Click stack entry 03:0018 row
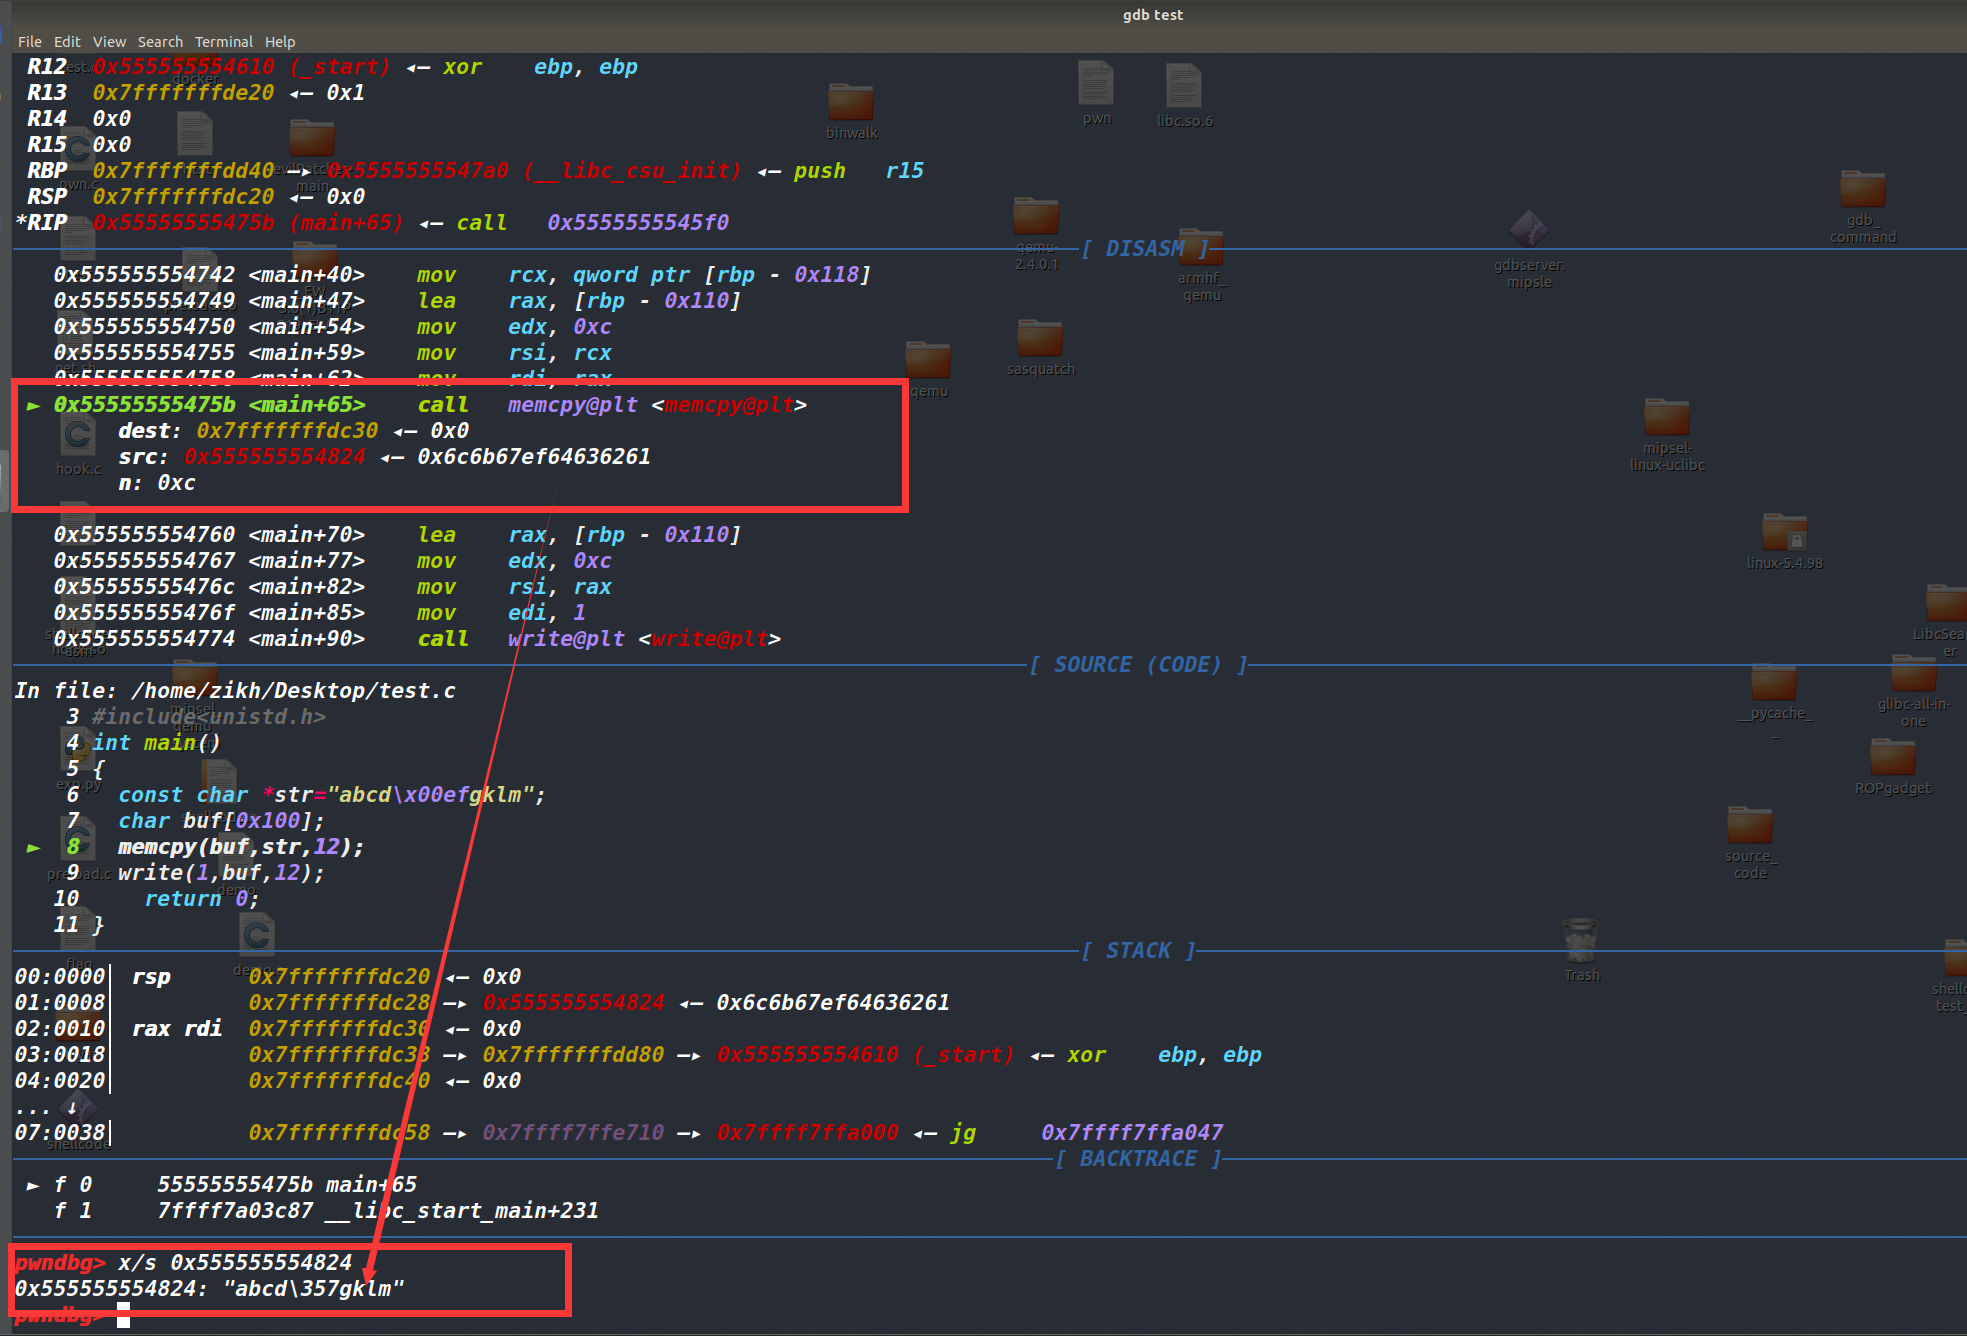Viewport: 1967px width, 1336px height. coord(638,1054)
